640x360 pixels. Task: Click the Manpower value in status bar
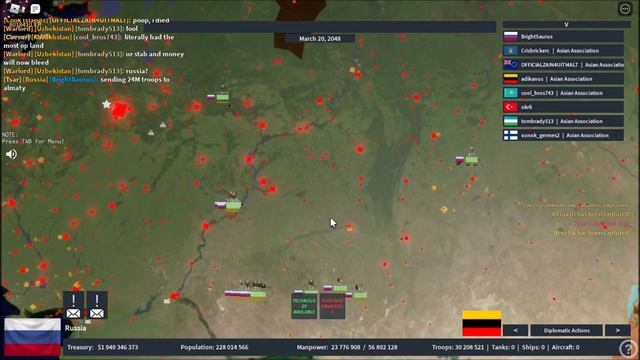(347, 347)
